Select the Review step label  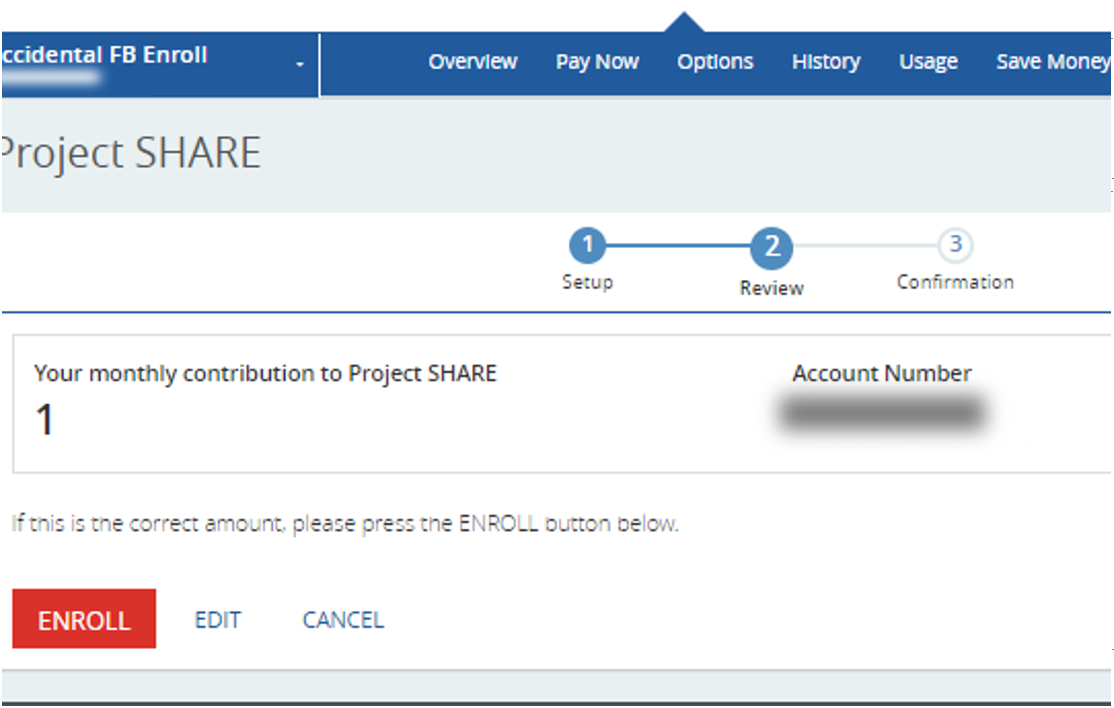tap(772, 288)
